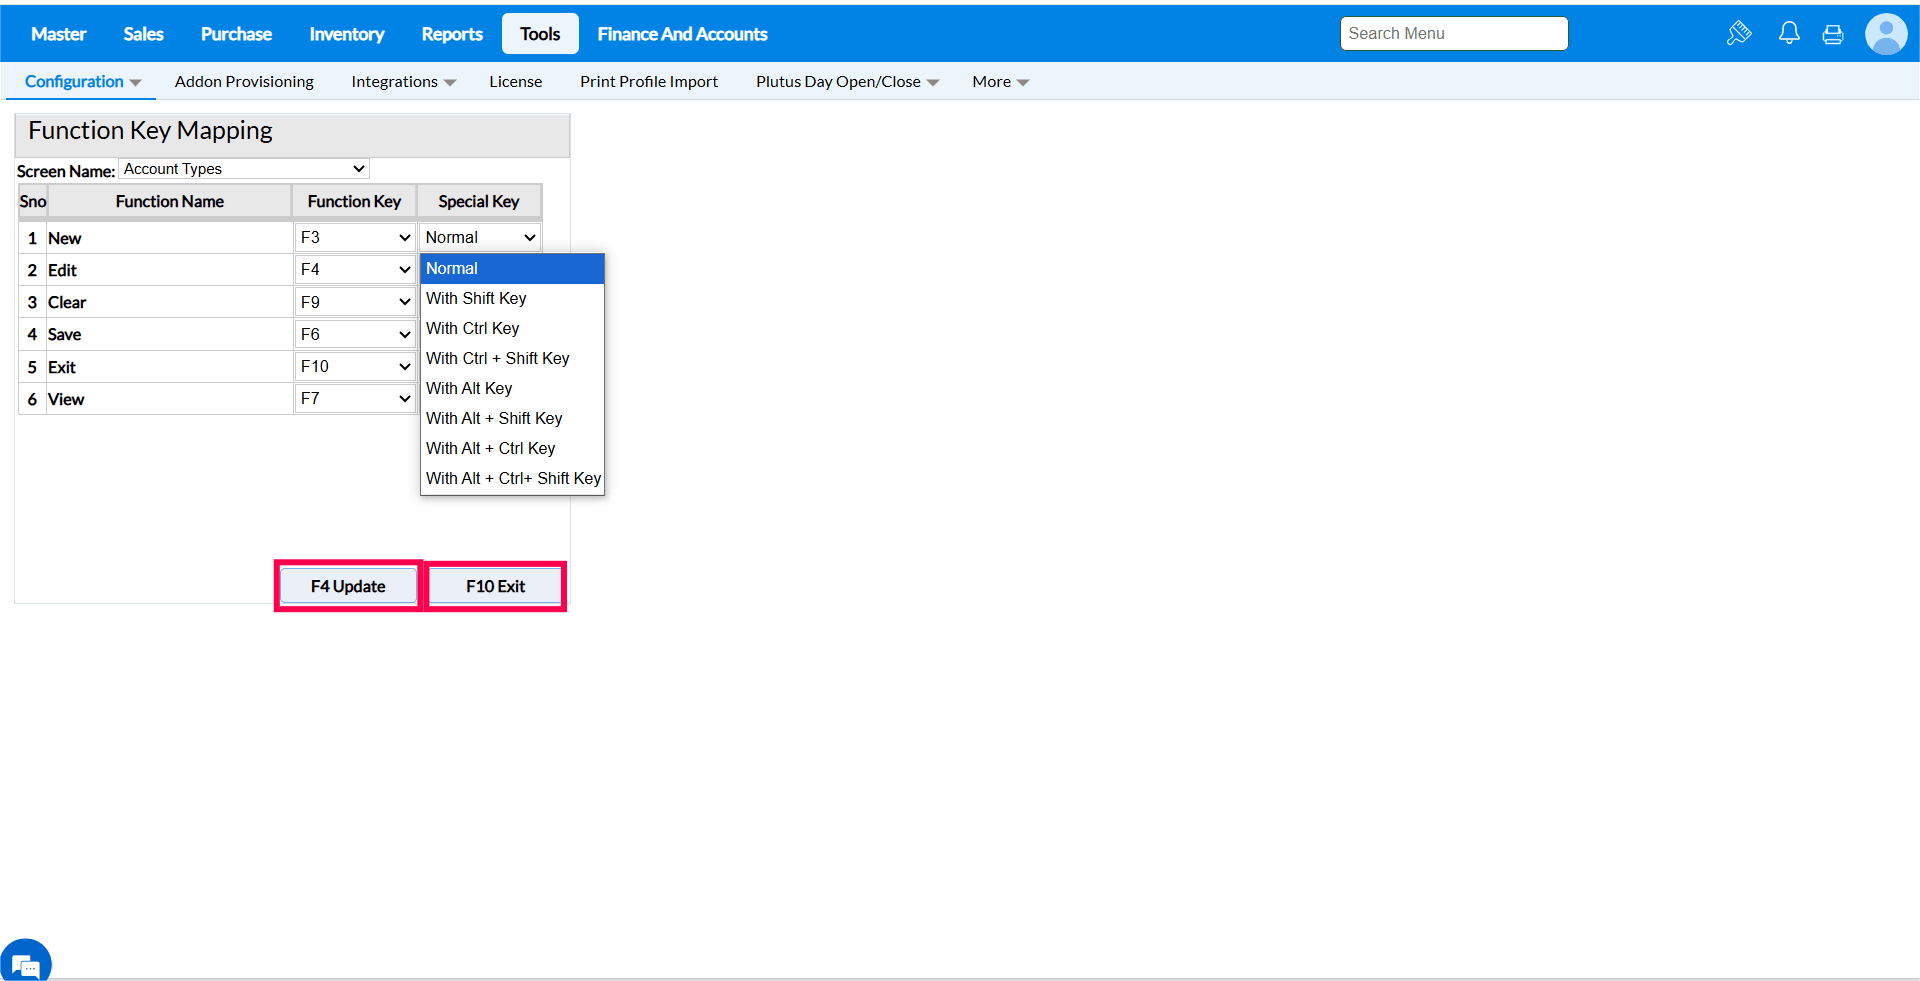Click the F10 Exit button

(x=495, y=586)
